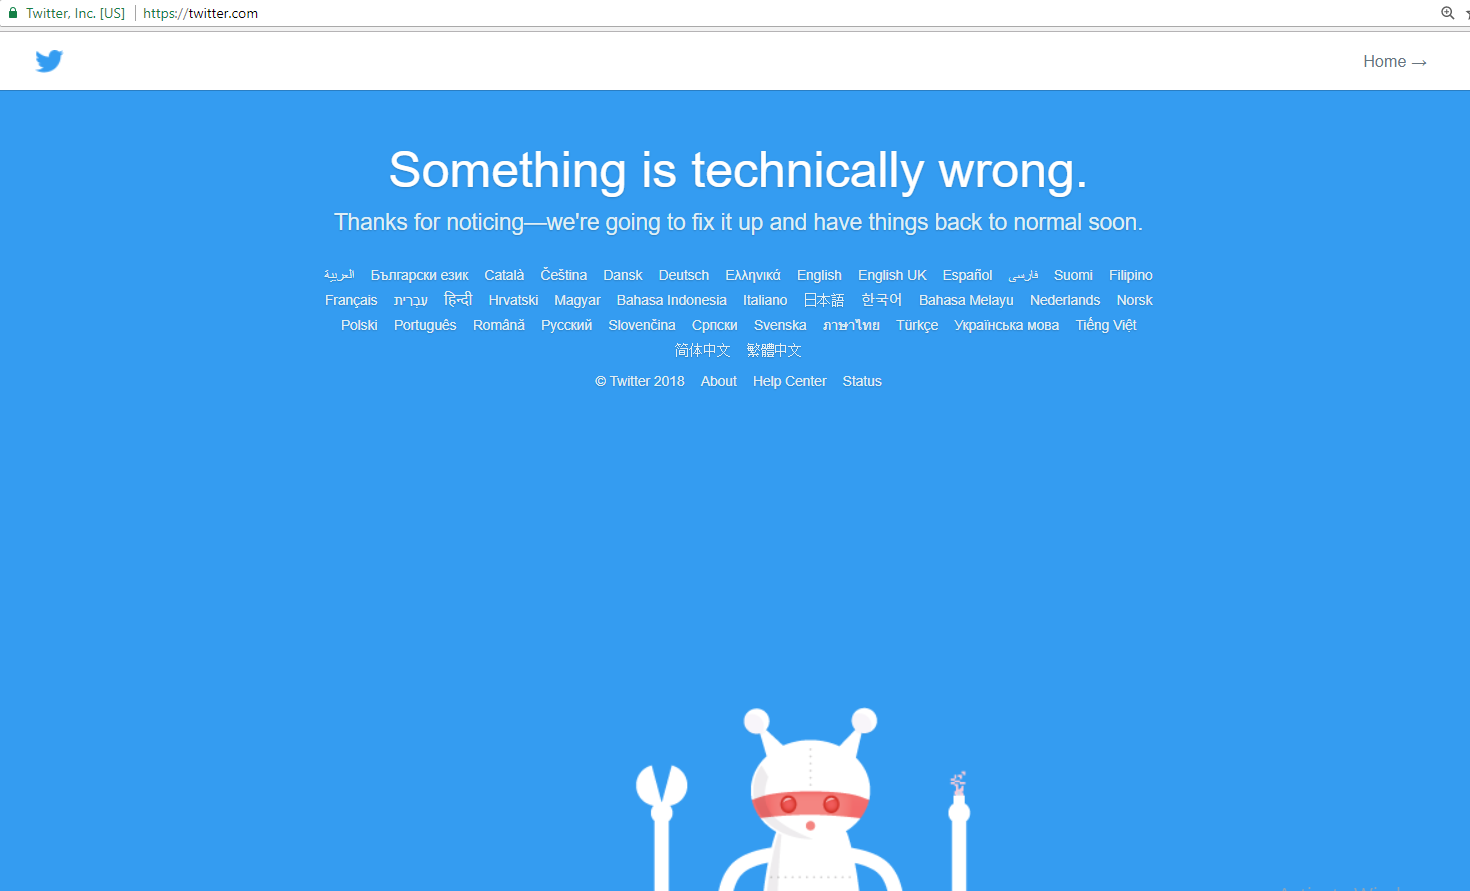Open the Help Center link
This screenshot has height=891, width=1470.
click(x=790, y=381)
